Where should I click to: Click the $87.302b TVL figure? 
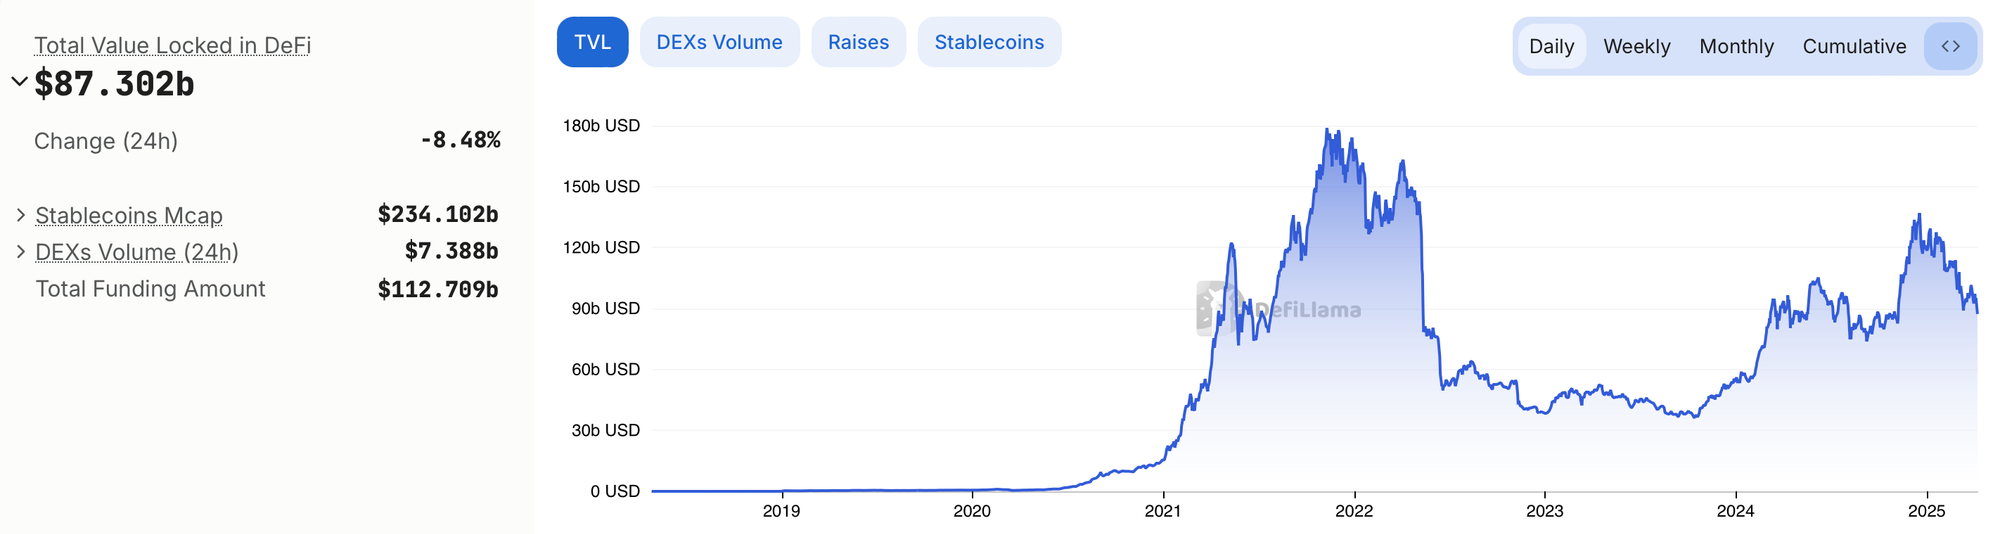point(114,84)
